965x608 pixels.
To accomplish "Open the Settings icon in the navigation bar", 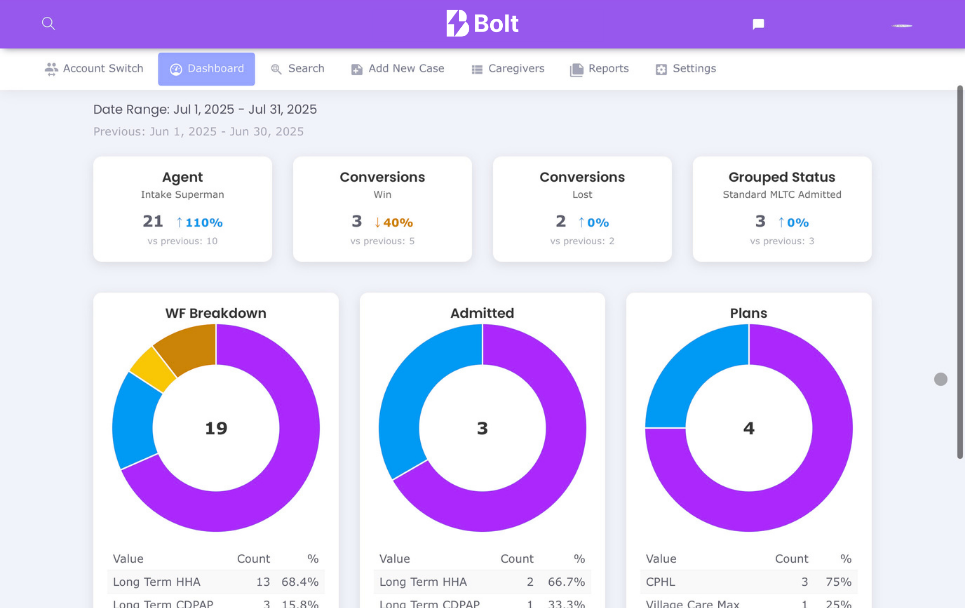I will [660, 68].
